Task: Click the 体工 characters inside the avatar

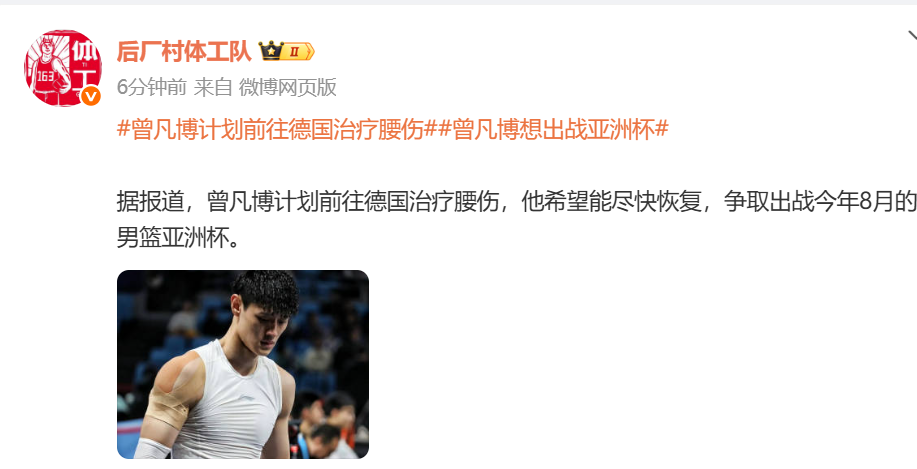Action: click(x=85, y=64)
